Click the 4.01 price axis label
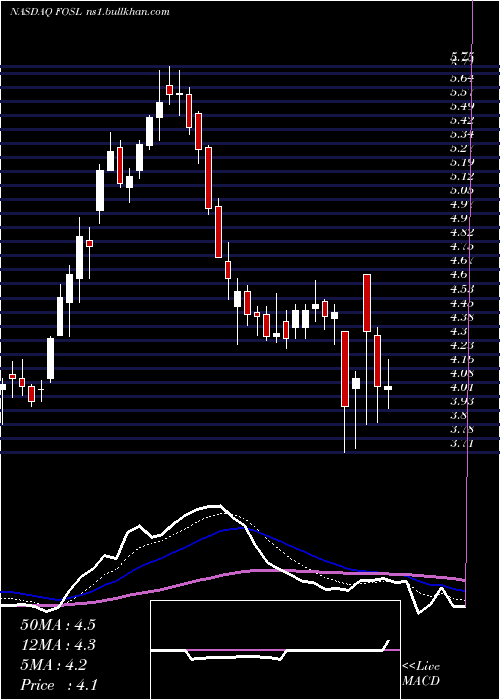This screenshot has width=500, height=700. coord(462,387)
